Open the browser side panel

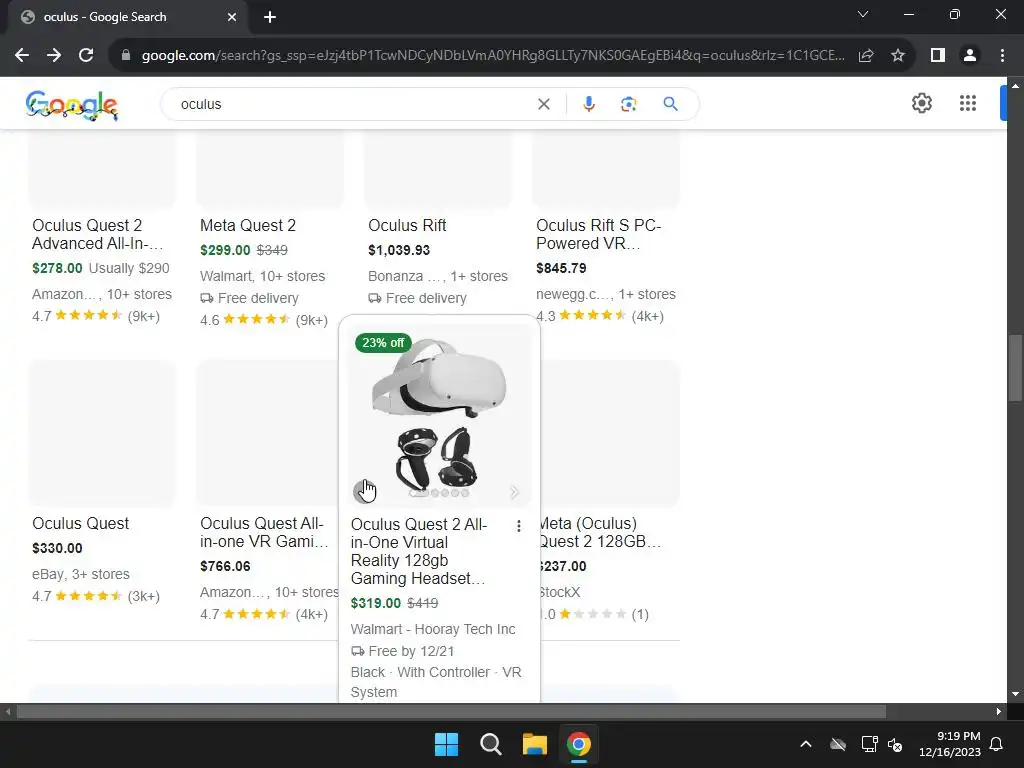(x=938, y=56)
